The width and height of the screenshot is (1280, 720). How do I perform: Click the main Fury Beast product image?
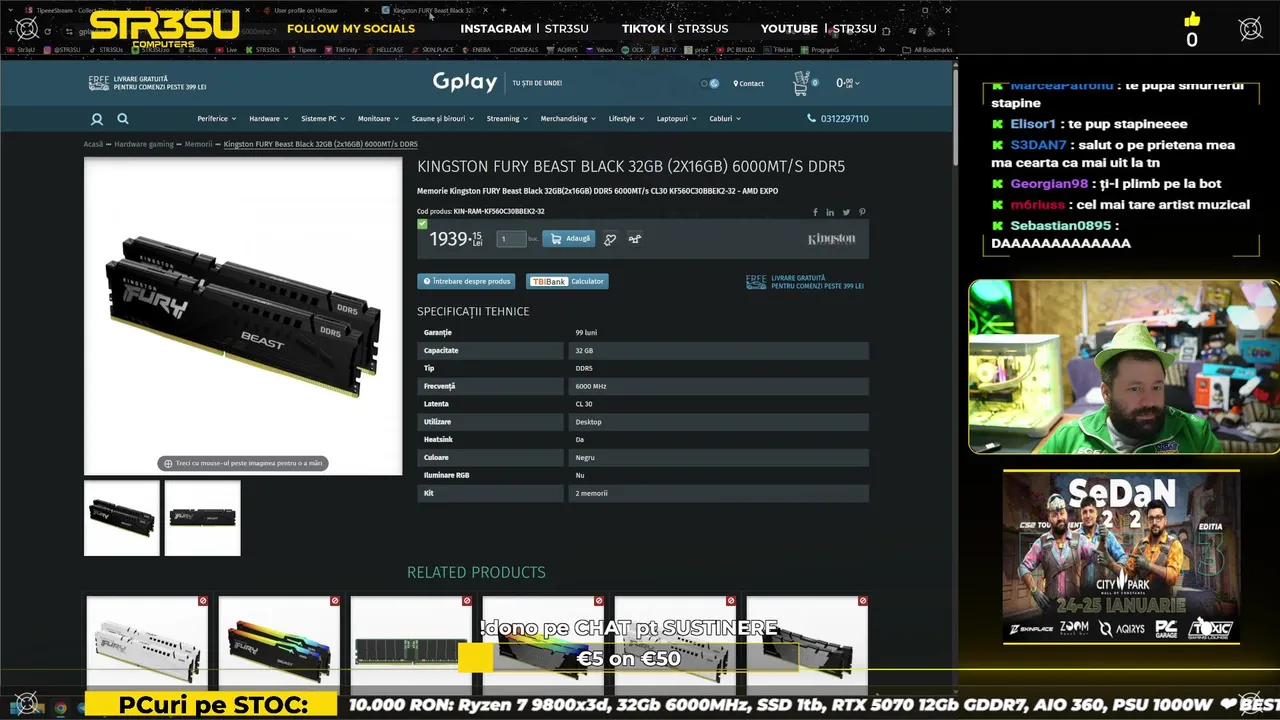tap(243, 316)
